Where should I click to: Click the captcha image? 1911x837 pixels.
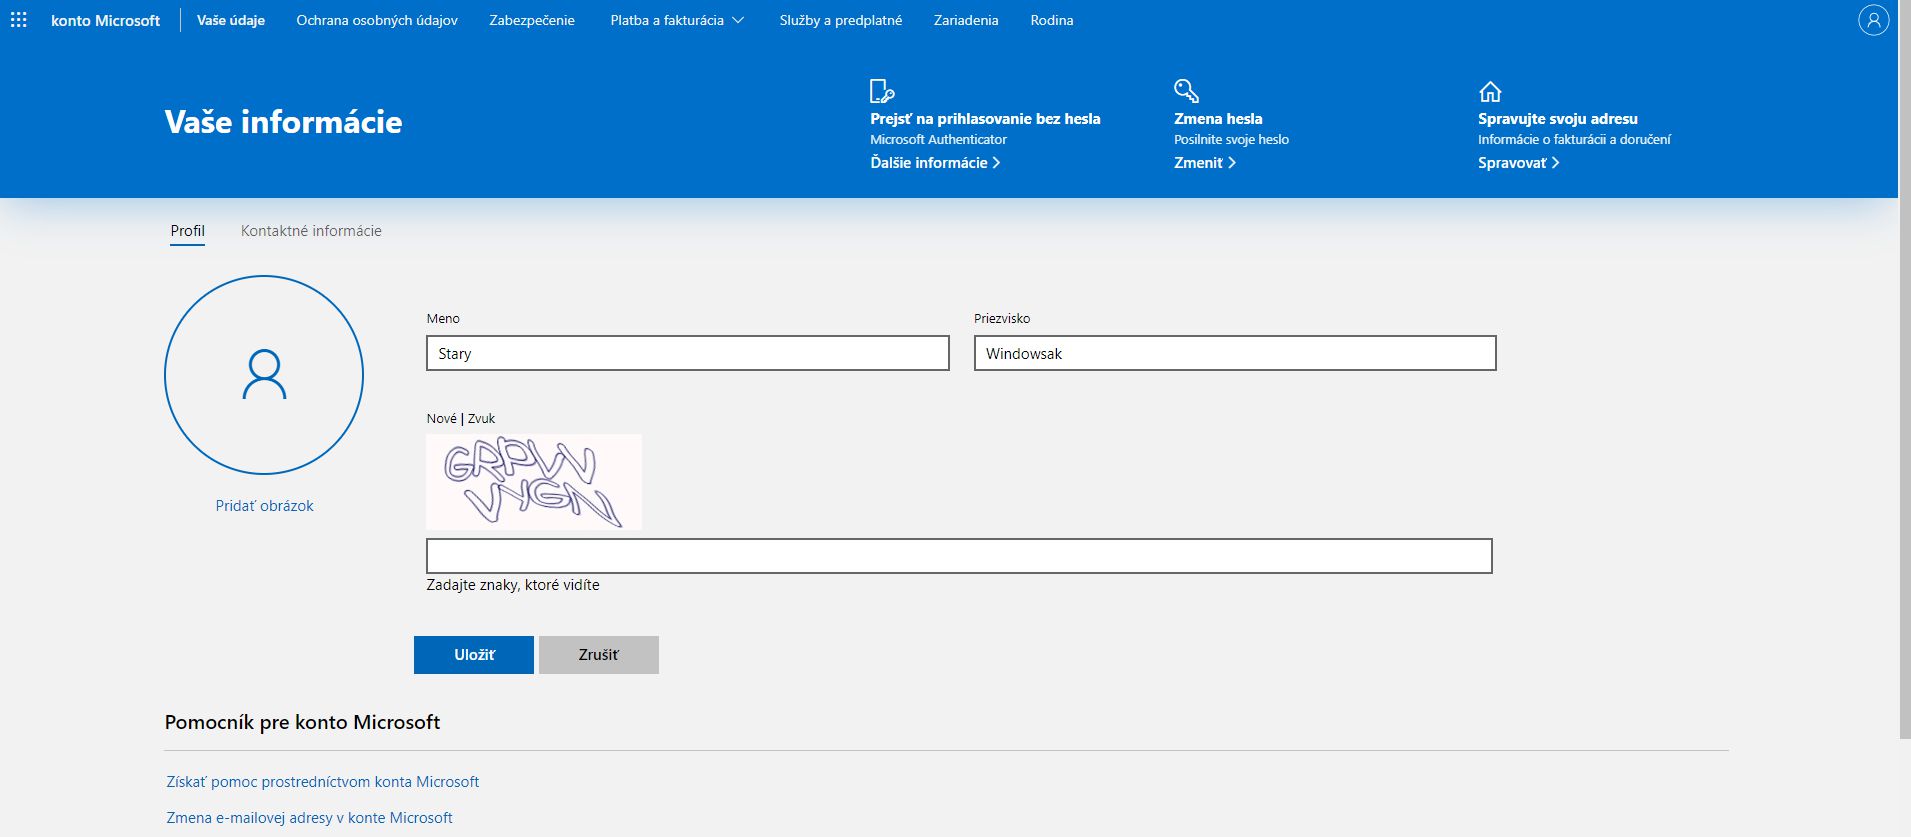pos(534,482)
